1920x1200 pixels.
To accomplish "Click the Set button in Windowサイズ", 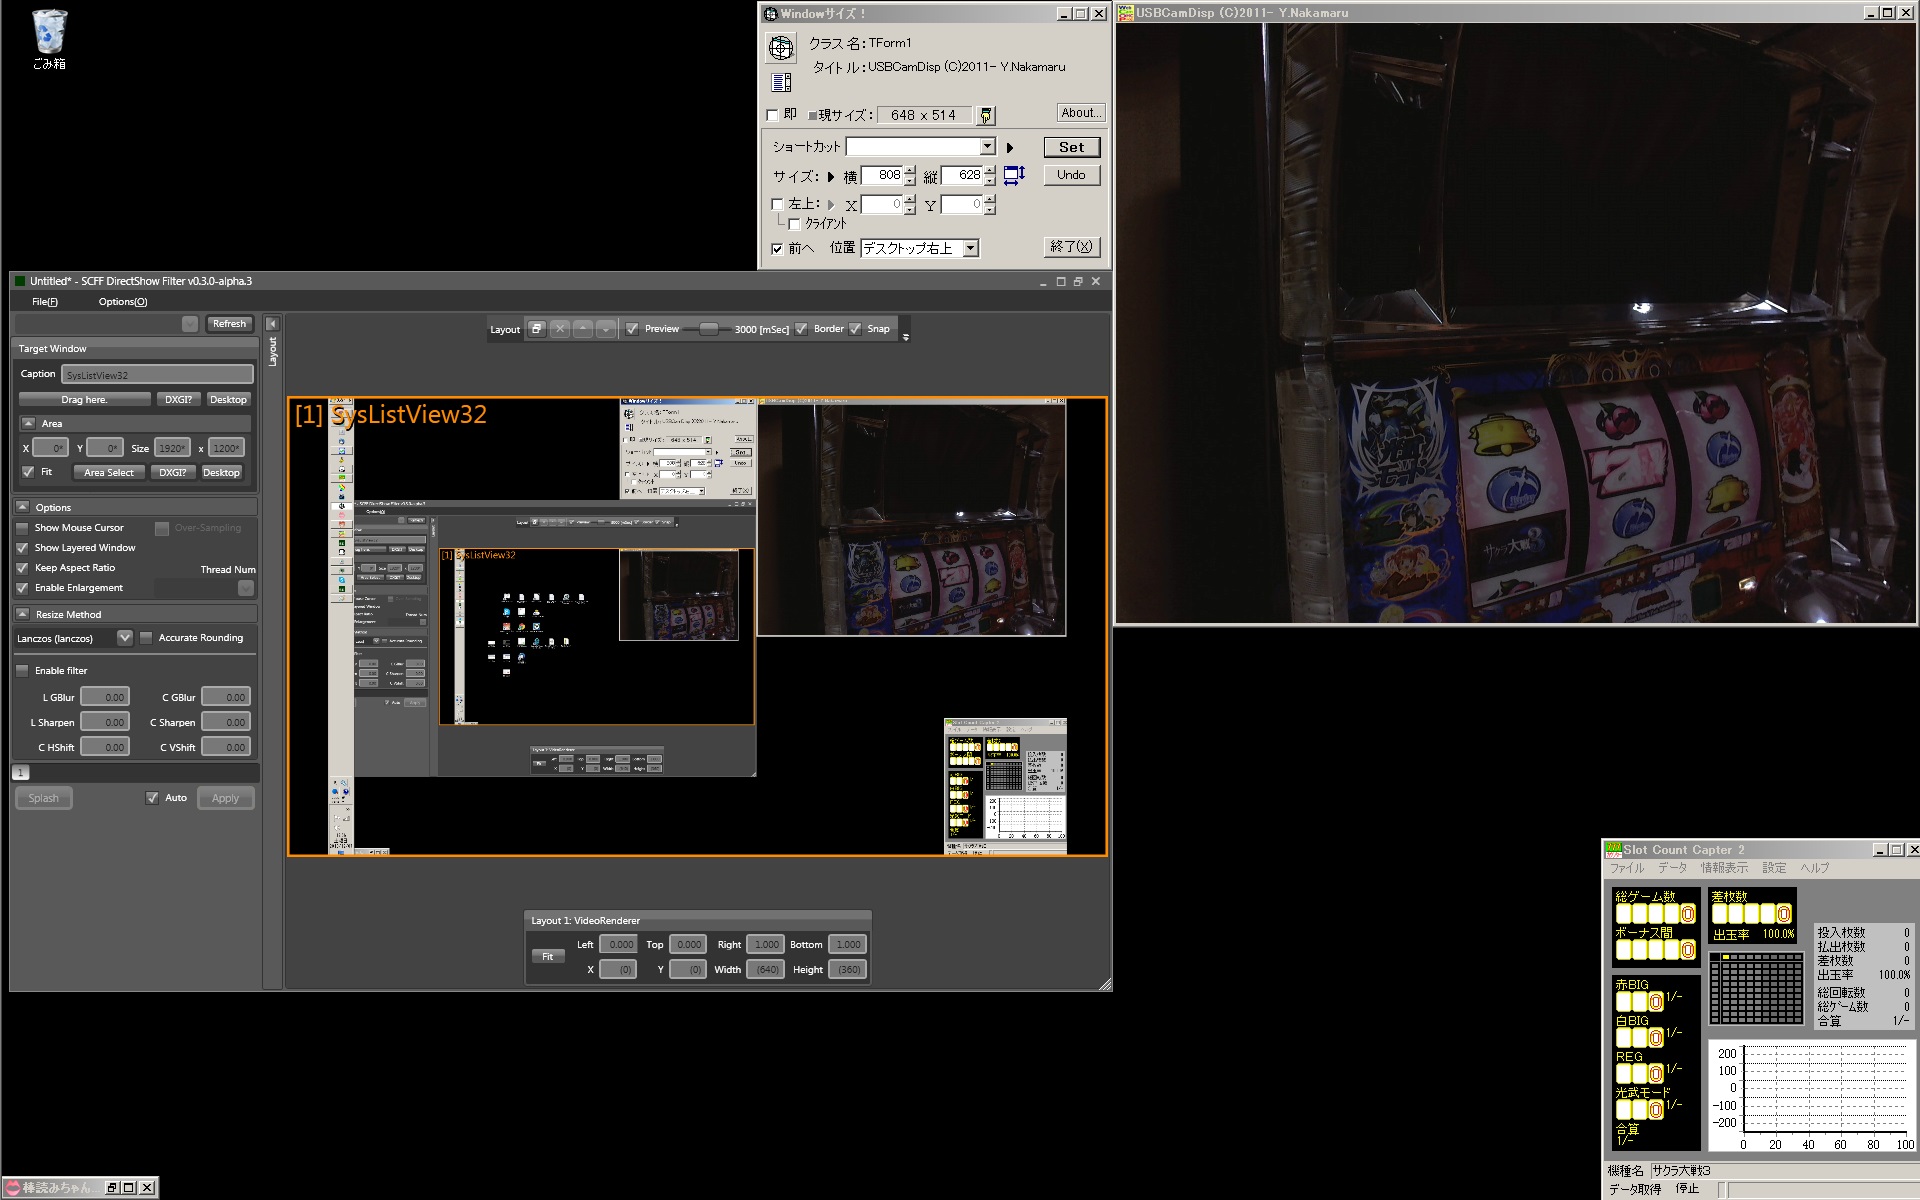I will coord(1071,147).
